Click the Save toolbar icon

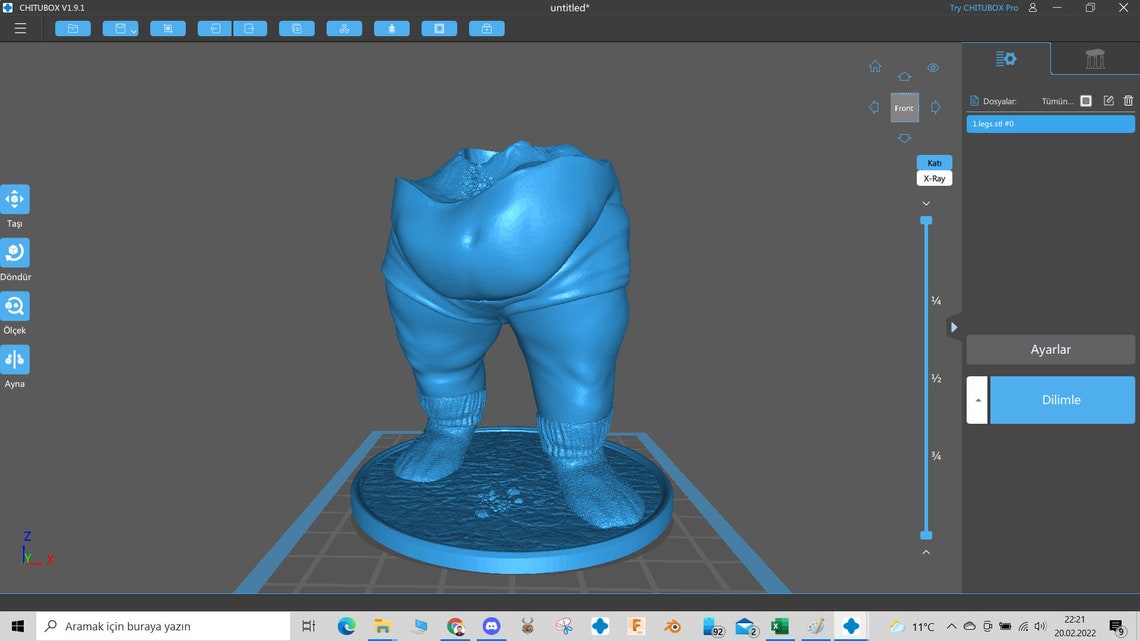(117, 28)
